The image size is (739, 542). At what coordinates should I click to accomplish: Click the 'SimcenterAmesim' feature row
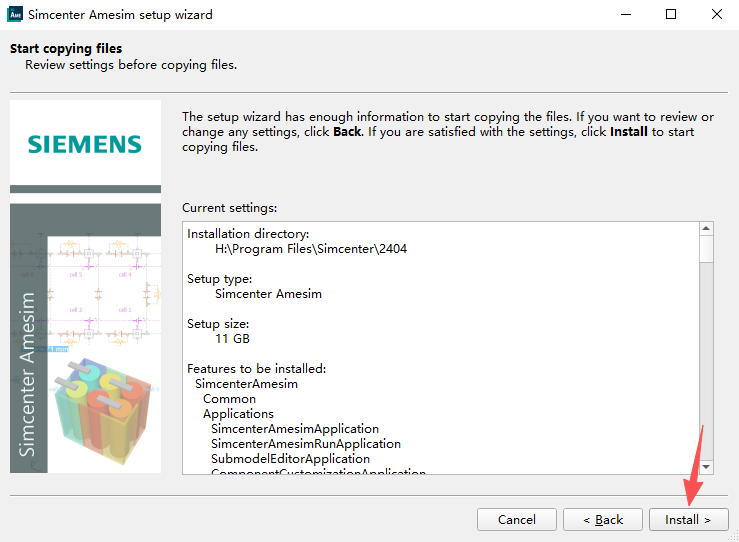[246, 384]
